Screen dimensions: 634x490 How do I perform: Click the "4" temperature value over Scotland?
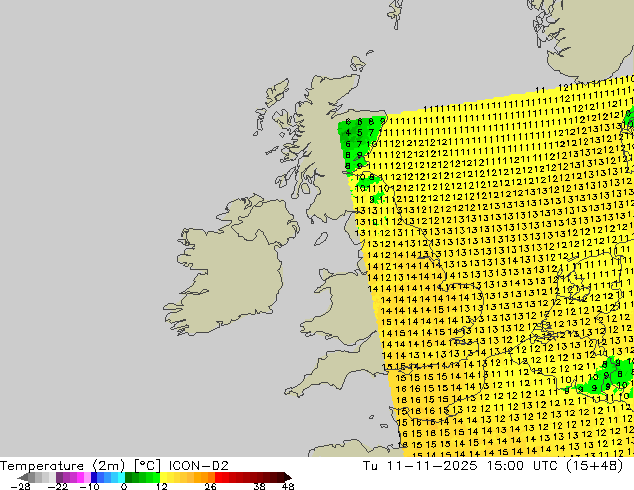pyautogui.click(x=348, y=133)
